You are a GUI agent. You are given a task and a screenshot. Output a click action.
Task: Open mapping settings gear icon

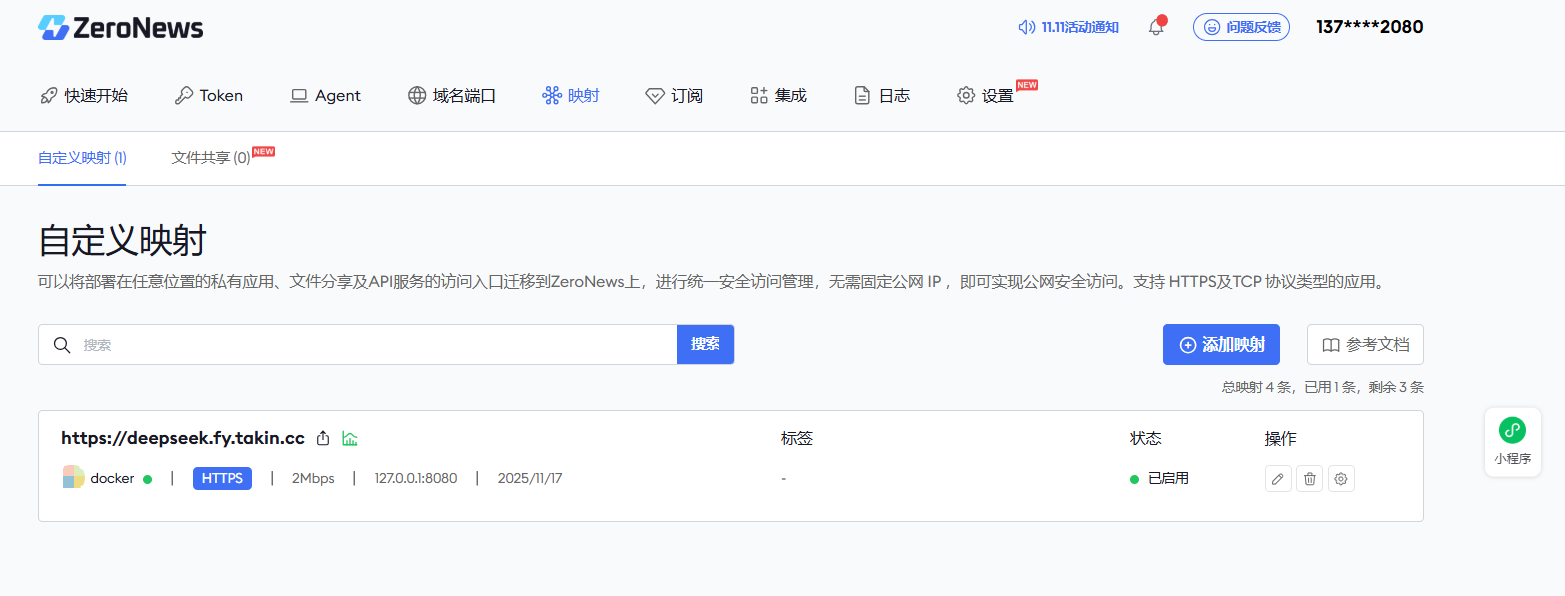(1341, 479)
